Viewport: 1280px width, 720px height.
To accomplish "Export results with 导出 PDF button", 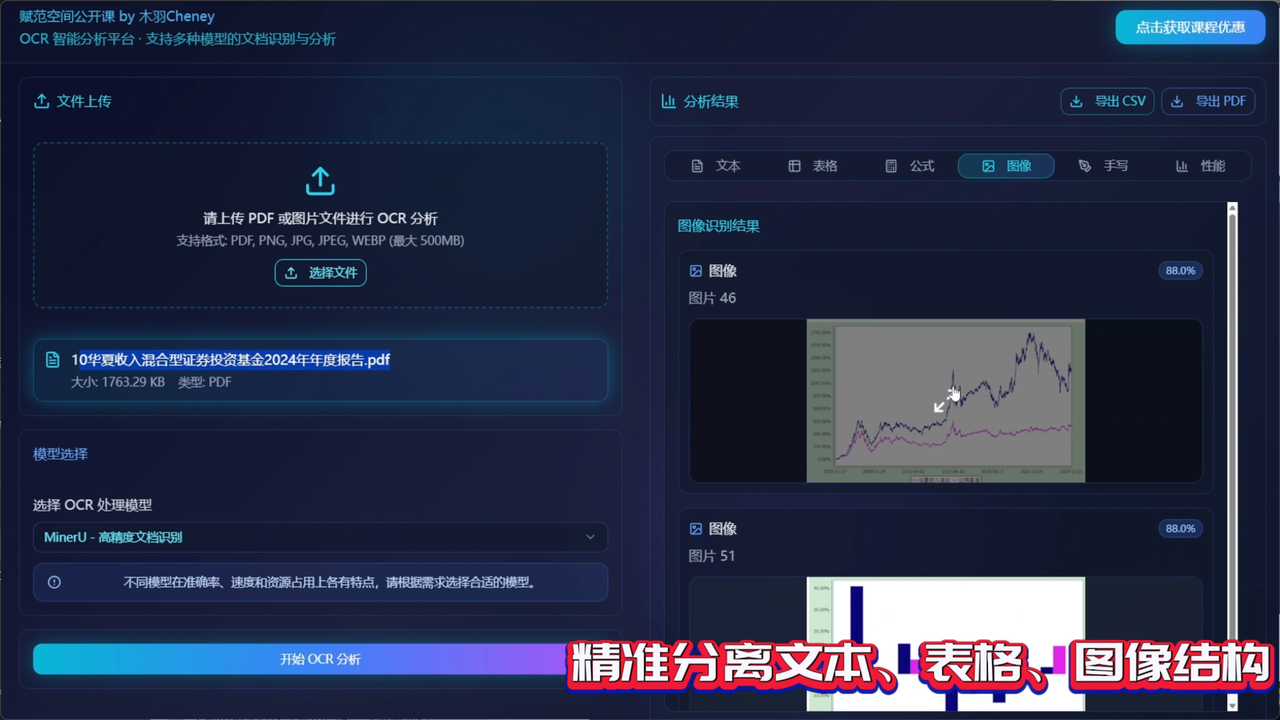I will click(1208, 101).
